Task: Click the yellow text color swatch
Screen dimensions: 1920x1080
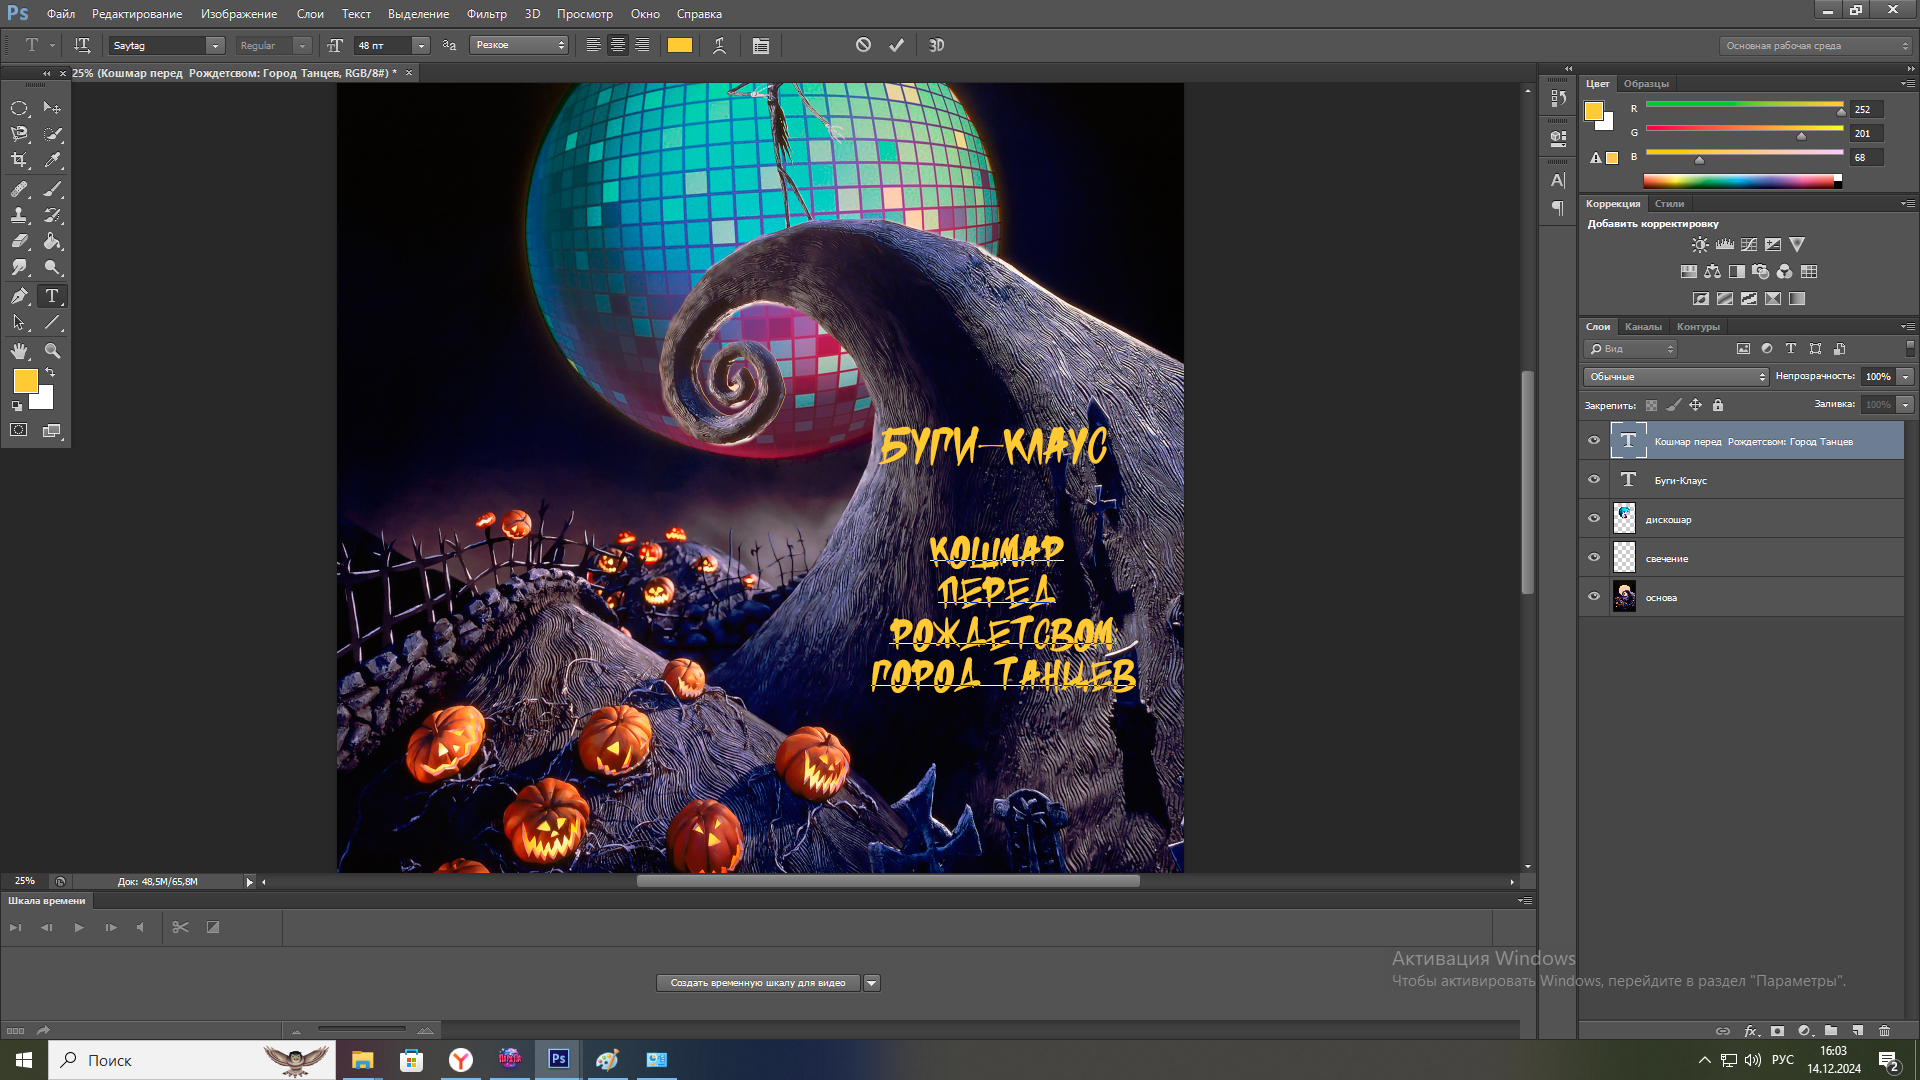Action: click(x=680, y=45)
